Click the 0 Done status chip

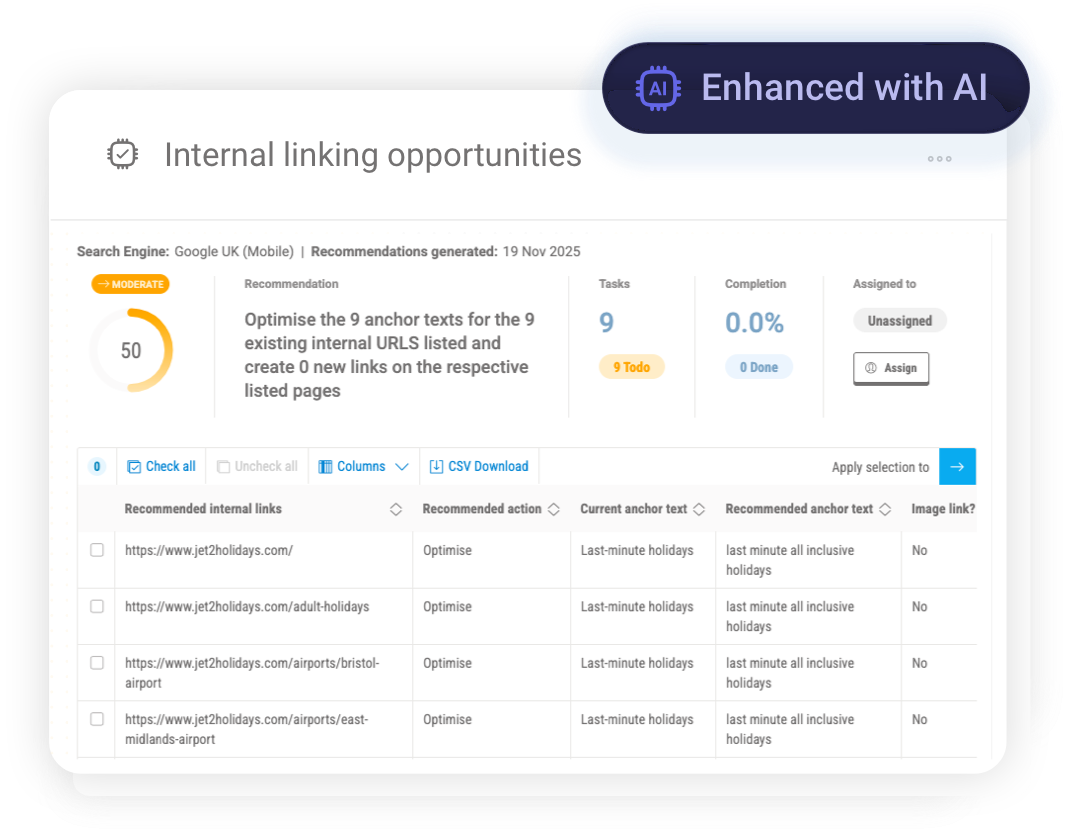click(759, 367)
